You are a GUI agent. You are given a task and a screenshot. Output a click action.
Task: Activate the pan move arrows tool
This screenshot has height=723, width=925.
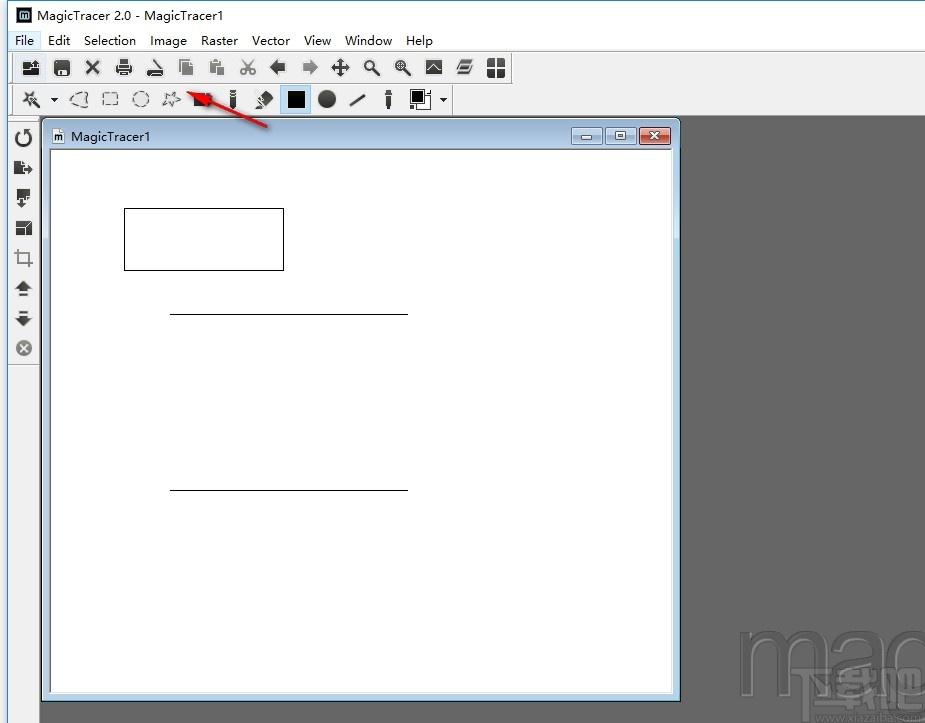click(340, 68)
